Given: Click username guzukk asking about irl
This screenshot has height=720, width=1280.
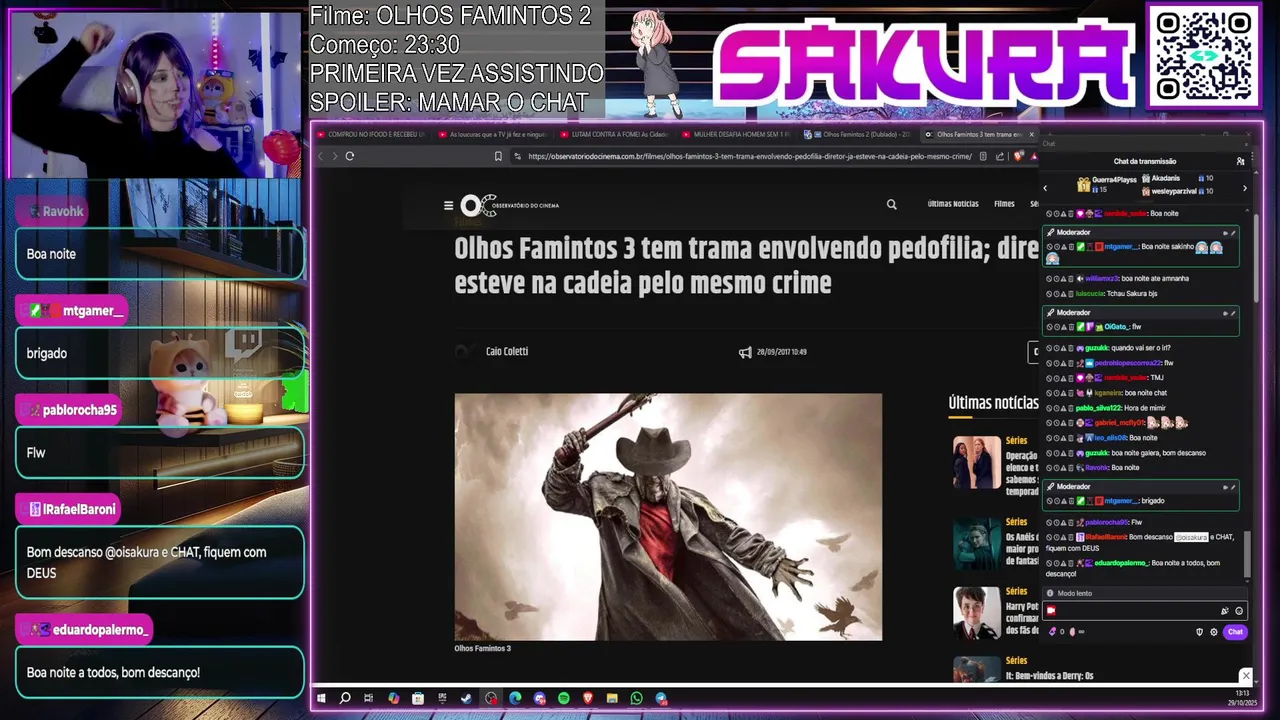Looking at the screenshot, I should (x=1097, y=347).
